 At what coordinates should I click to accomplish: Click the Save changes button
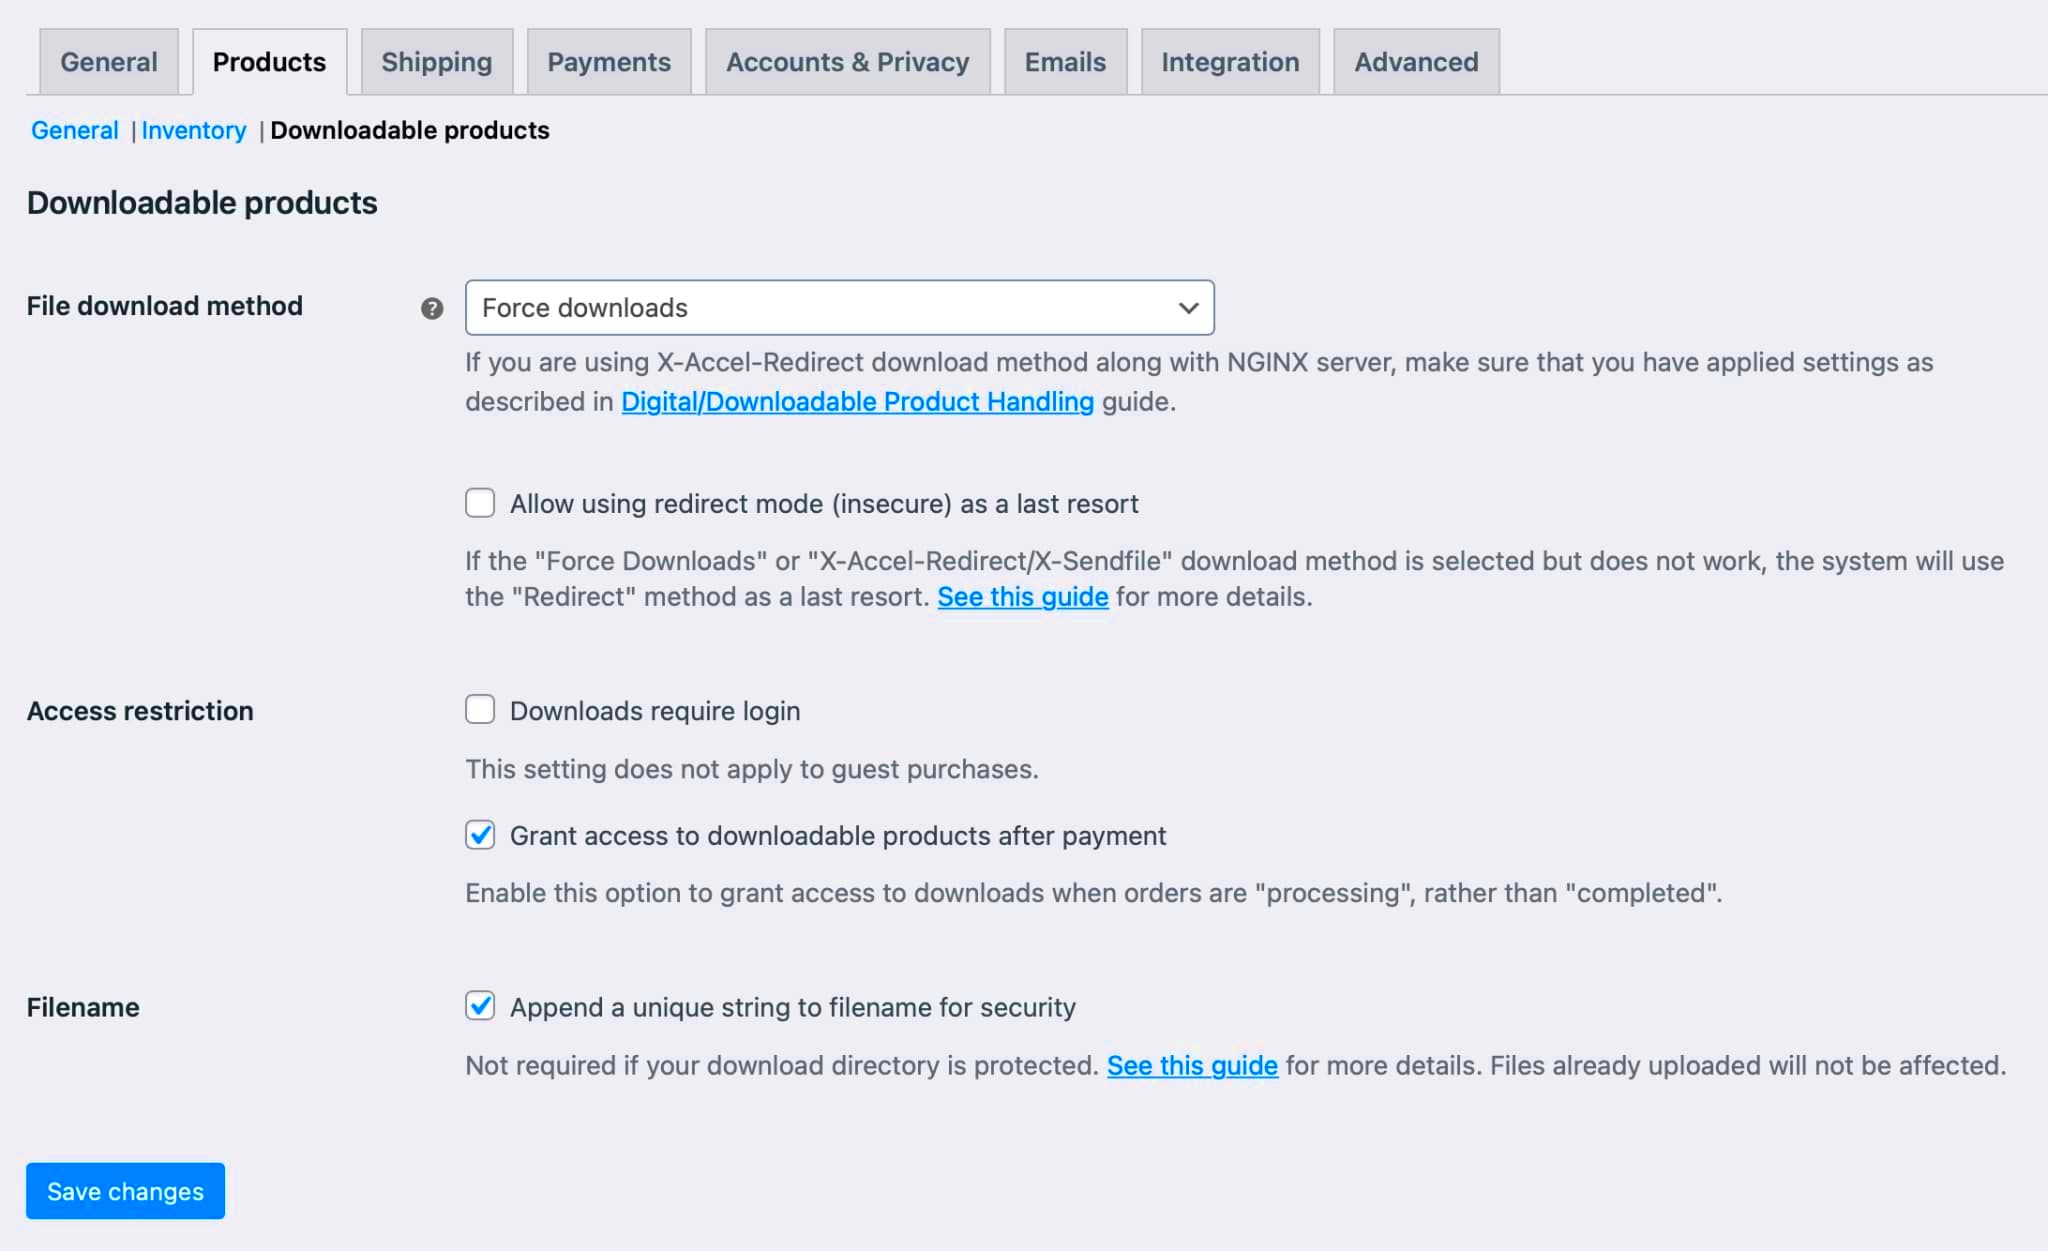(x=124, y=1190)
